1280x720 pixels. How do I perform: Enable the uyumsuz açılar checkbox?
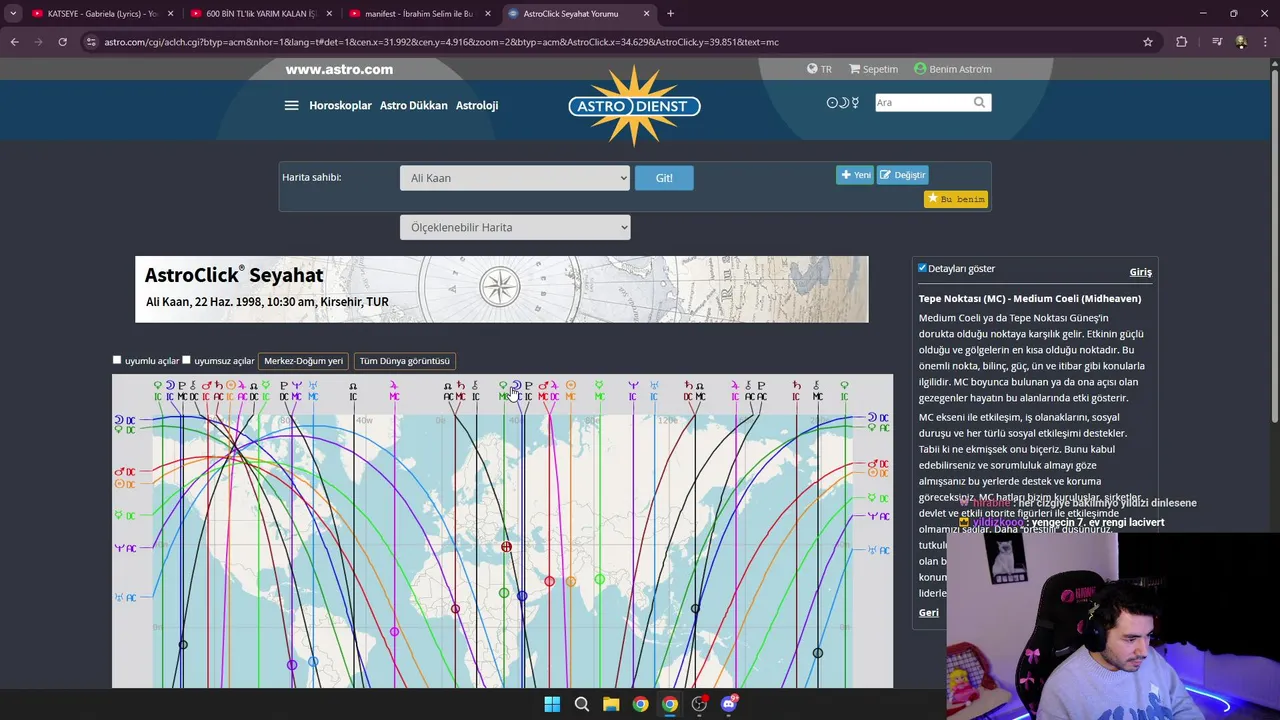coord(186,360)
